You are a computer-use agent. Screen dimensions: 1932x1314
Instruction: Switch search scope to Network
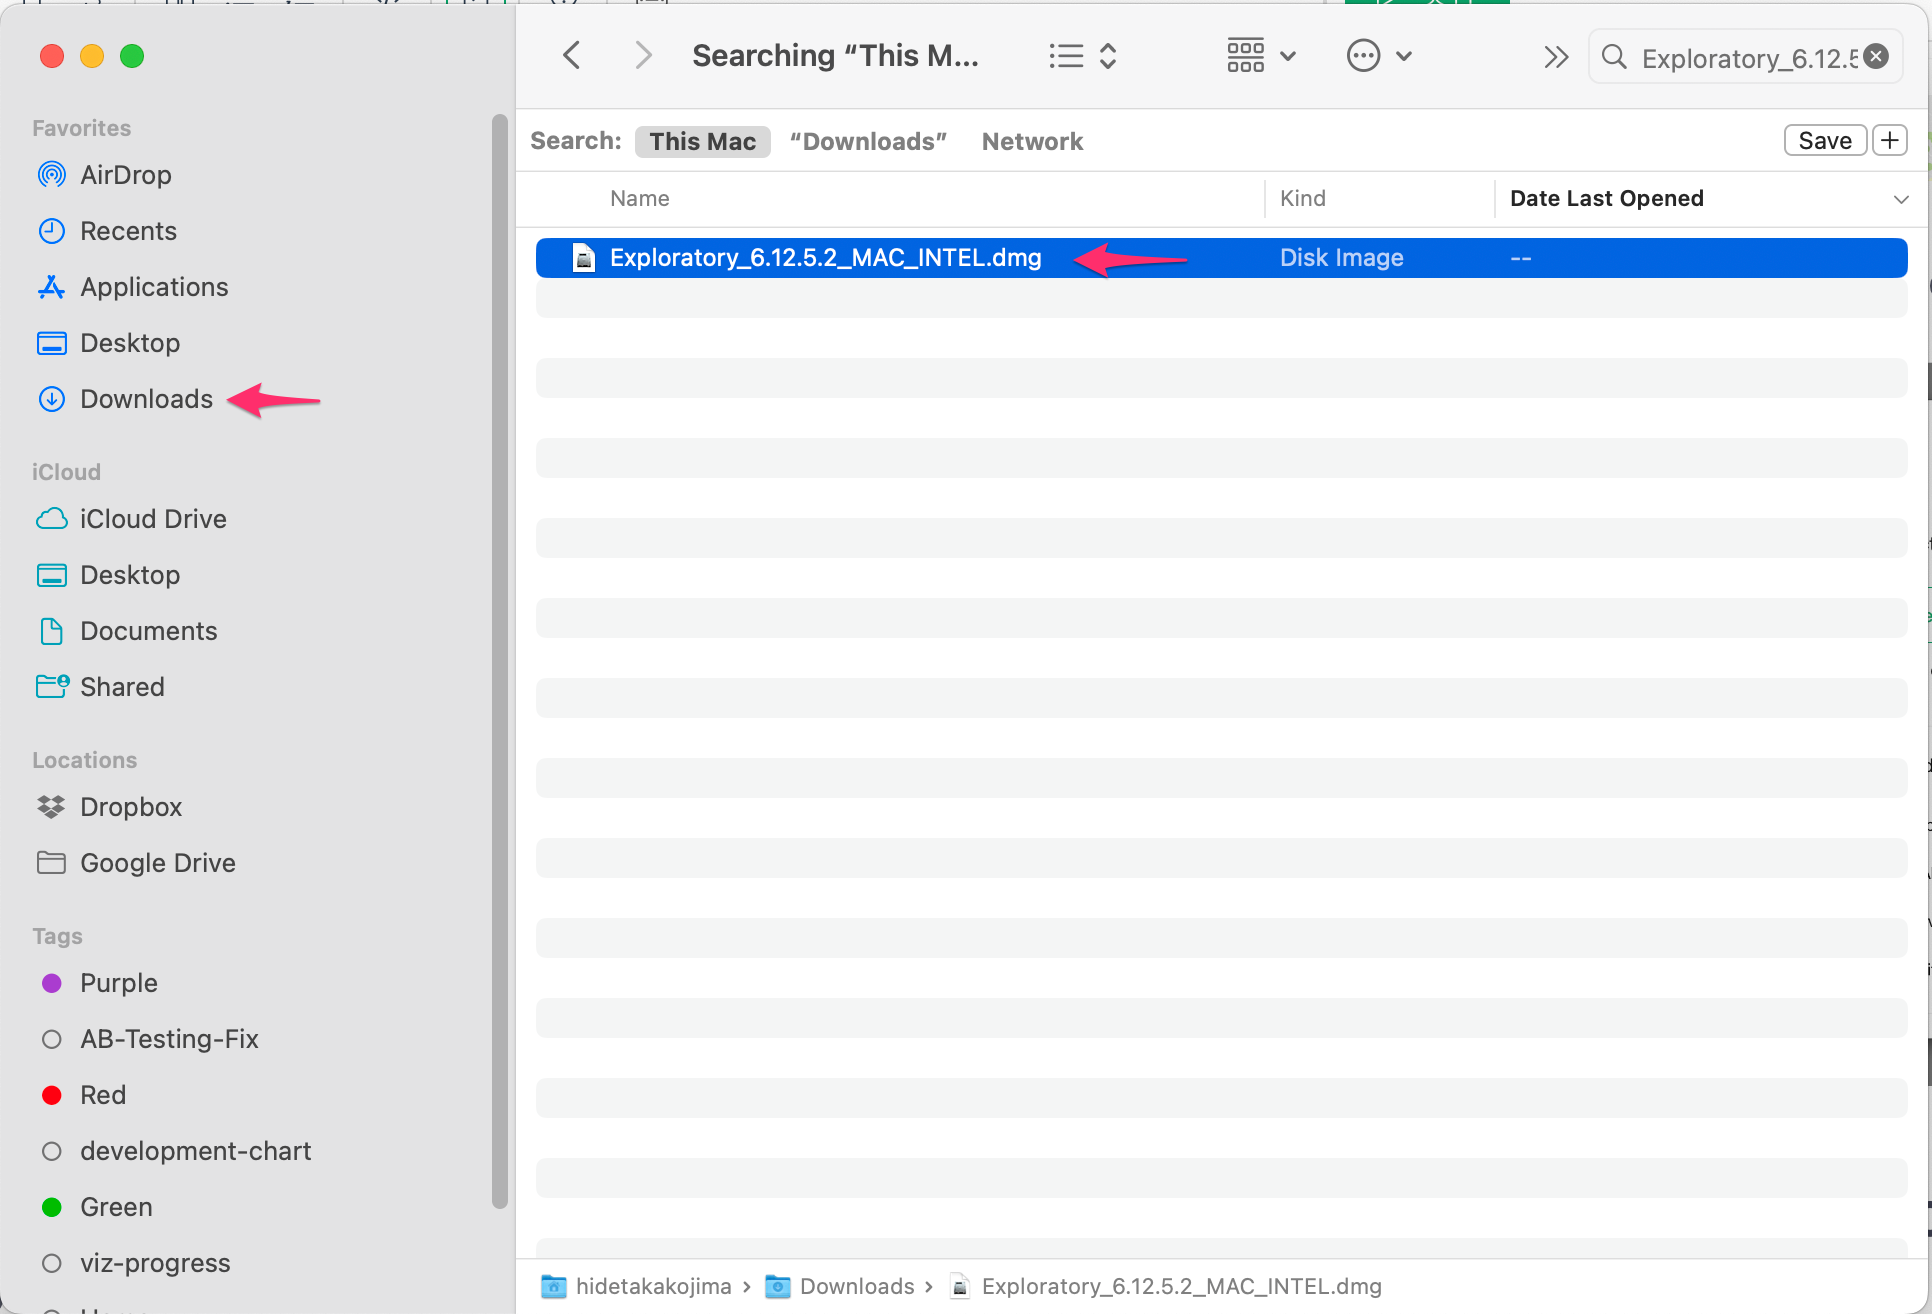click(1032, 141)
